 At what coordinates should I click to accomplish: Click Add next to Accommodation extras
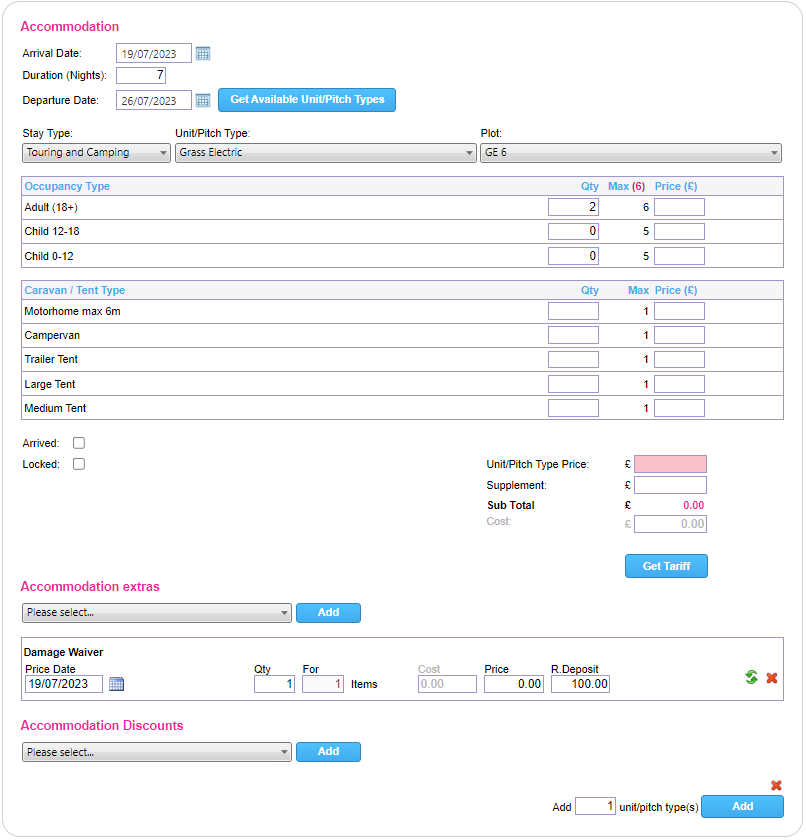point(328,613)
